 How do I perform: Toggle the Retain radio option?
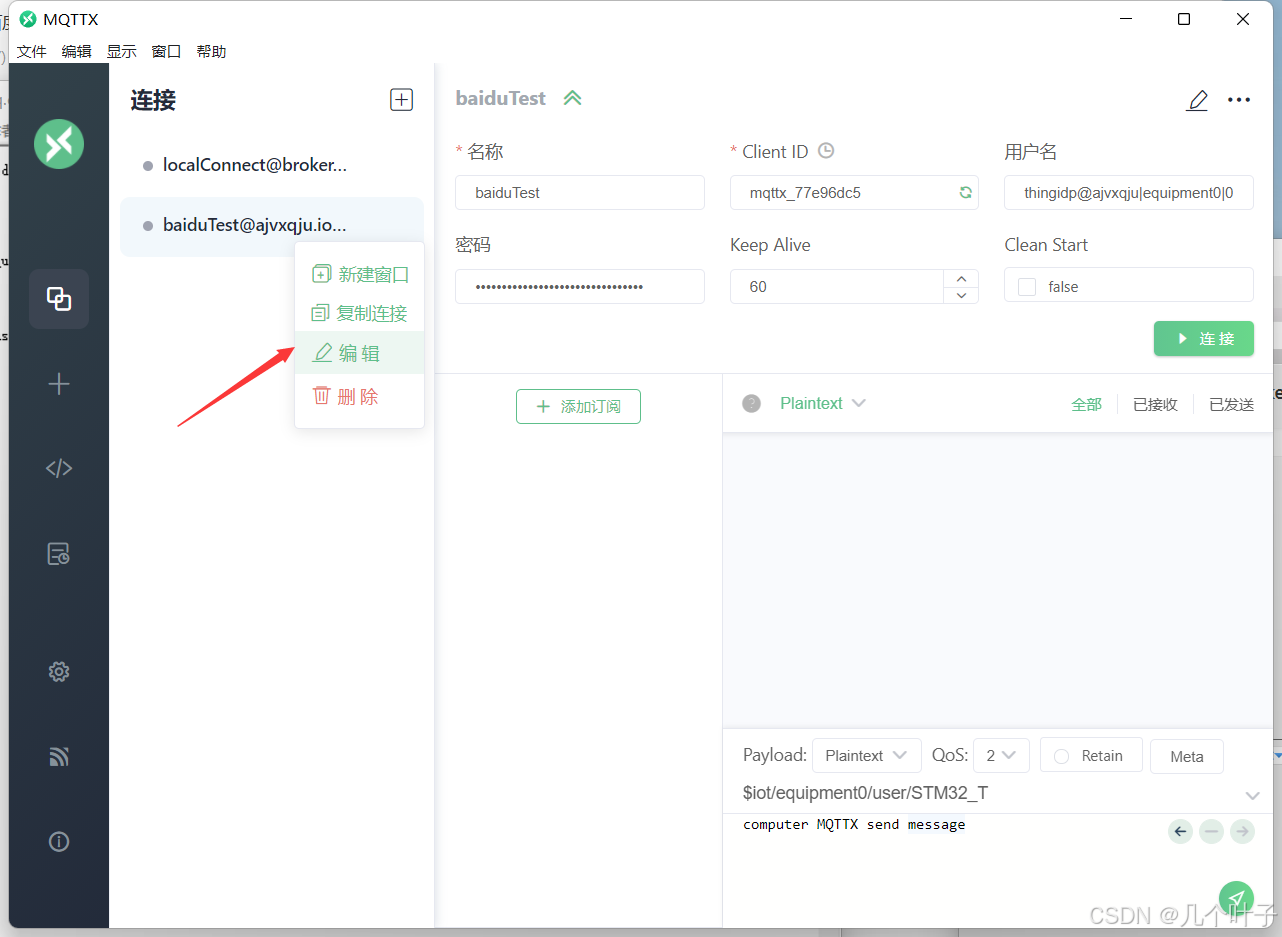tap(1062, 756)
